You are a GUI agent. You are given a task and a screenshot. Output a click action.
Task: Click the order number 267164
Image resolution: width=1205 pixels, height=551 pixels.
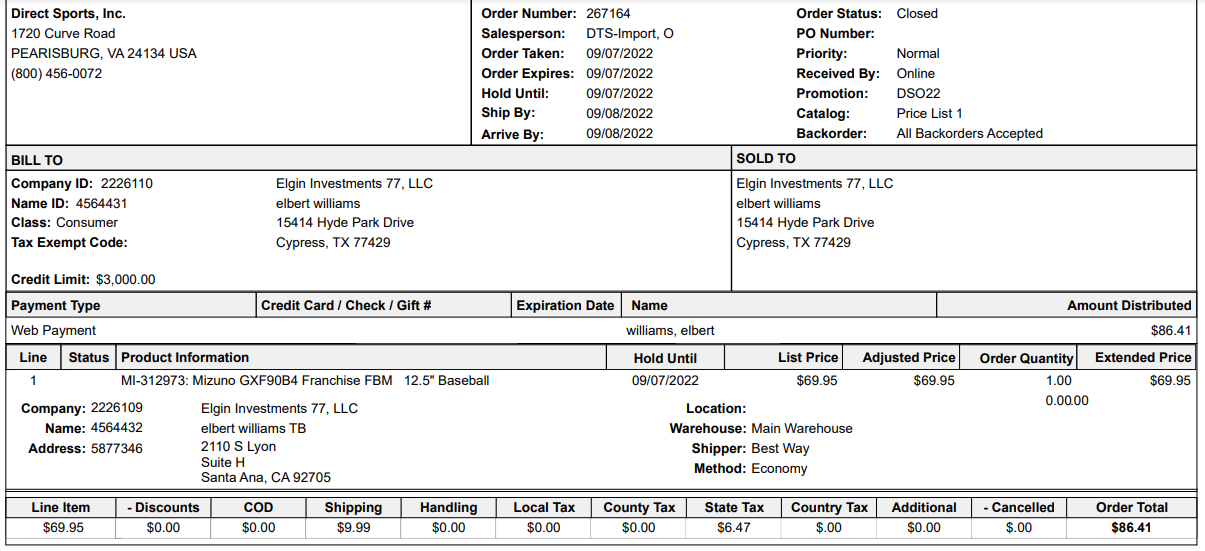pyautogui.click(x=608, y=14)
